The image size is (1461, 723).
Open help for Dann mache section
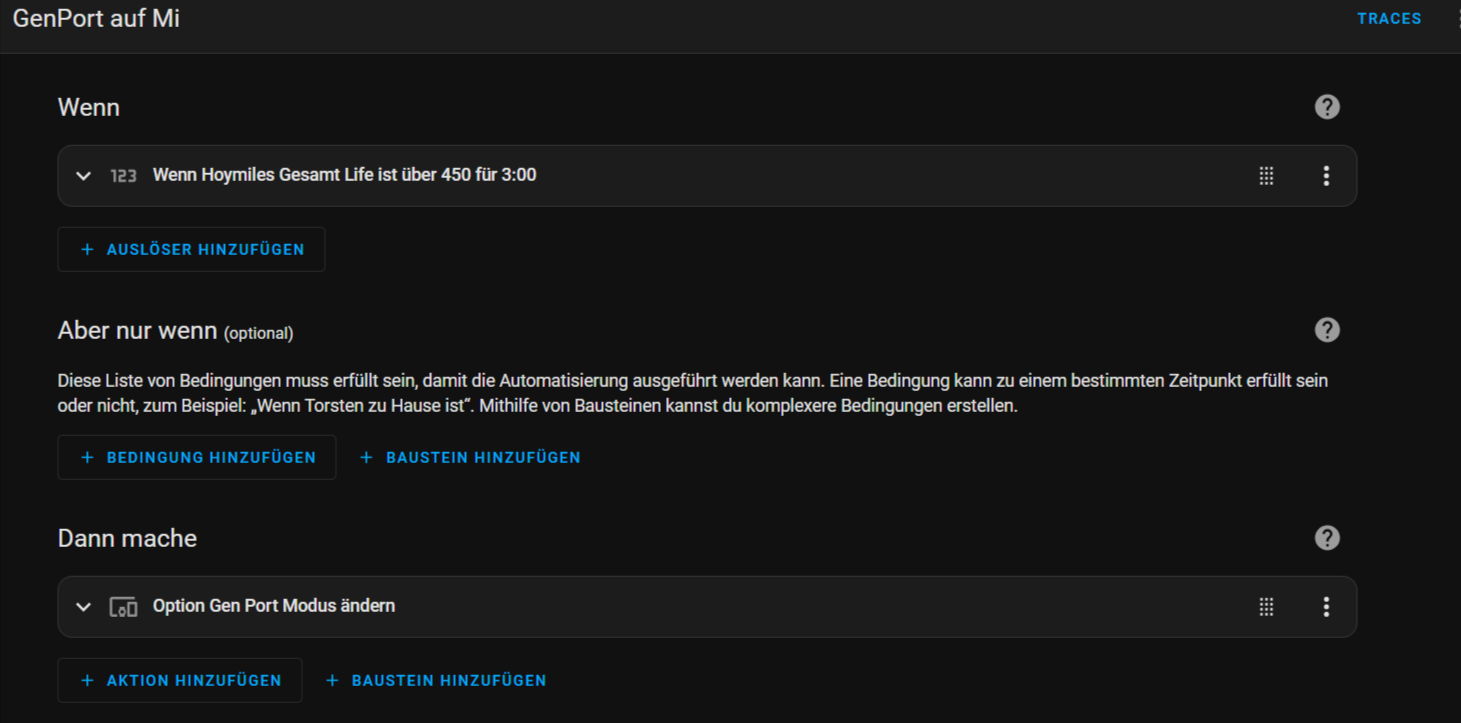[x=1327, y=538]
